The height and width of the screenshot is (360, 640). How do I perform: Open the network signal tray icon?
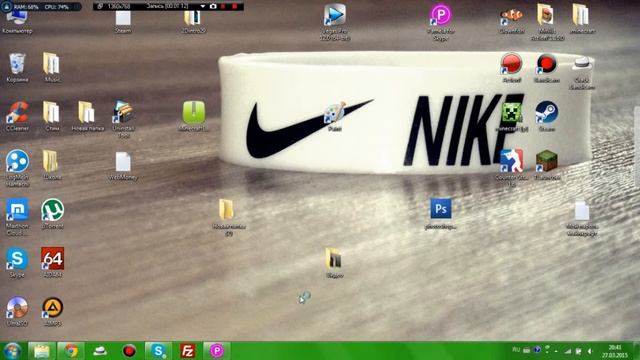click(x=567, y=351)
